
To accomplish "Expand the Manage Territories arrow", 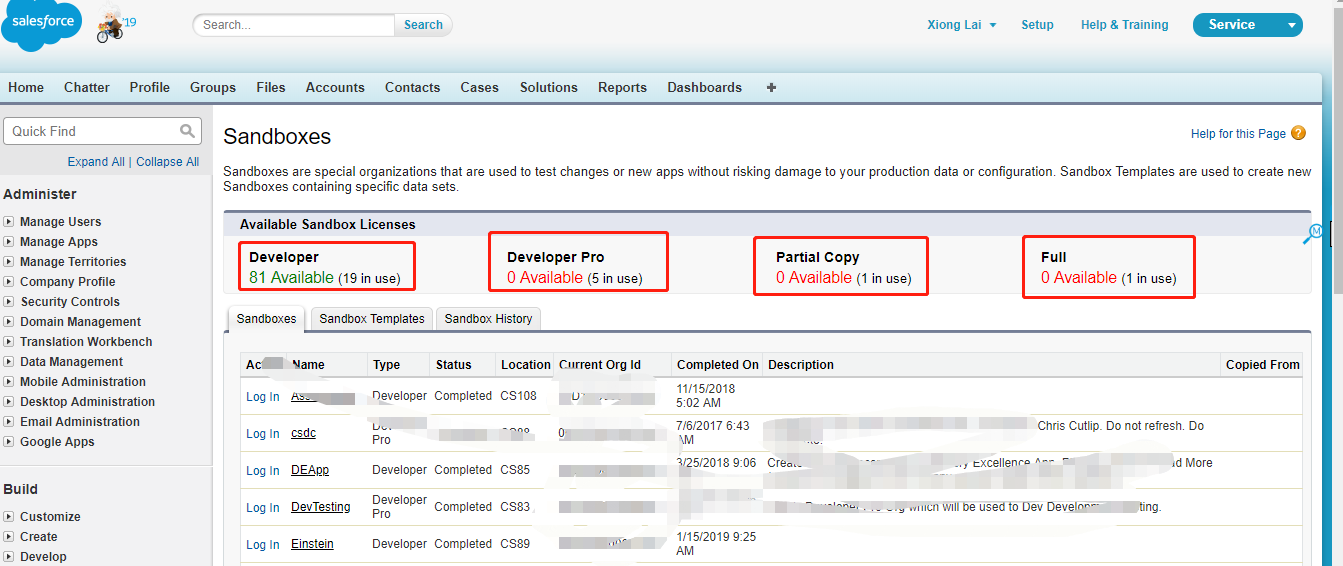I will click(x=9, y=262).
